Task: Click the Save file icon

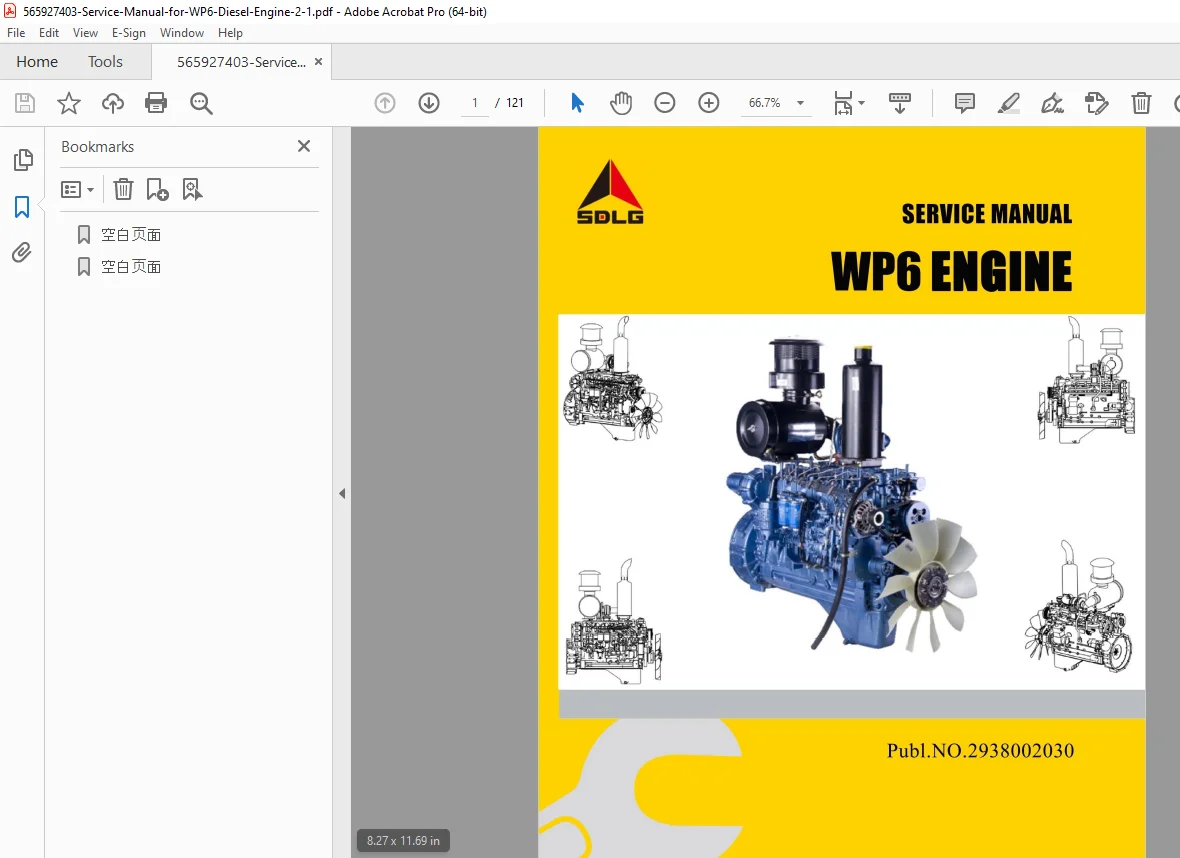Action: [x=25, y=103]
